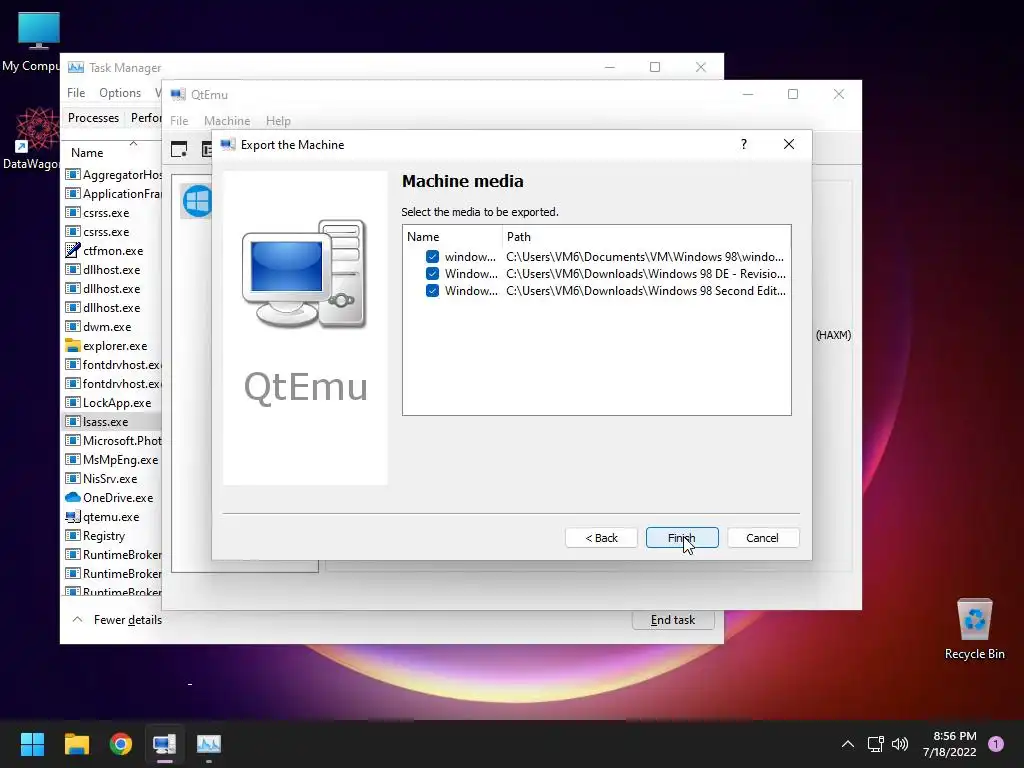The height and width of the screenshot is (768, 1024).
Task: Cancel the Export the Machine wizard
Action: coord(762,537)
